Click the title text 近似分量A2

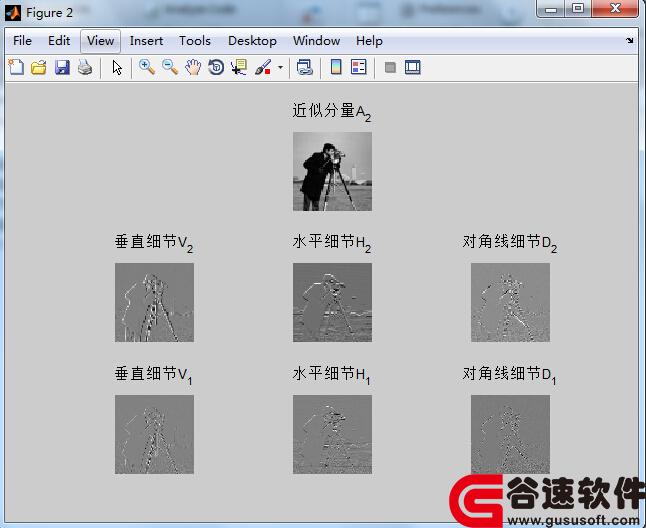332,112
